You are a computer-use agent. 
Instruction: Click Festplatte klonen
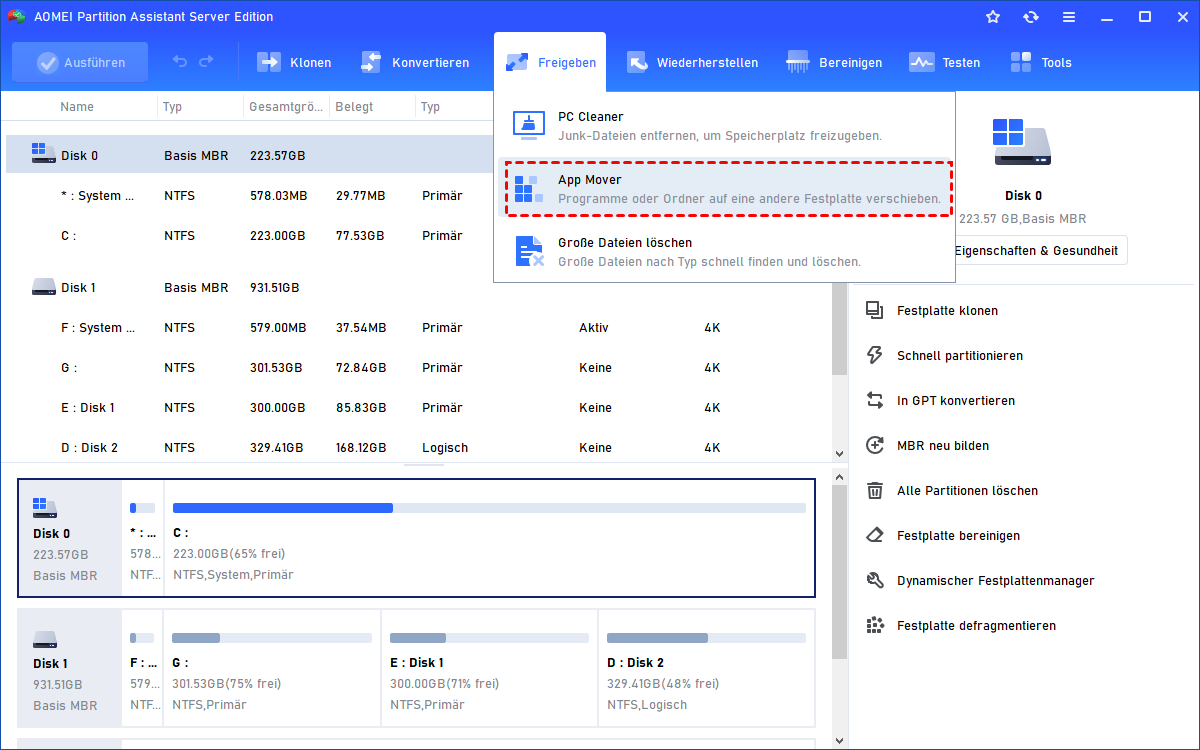click(x=947, y=311)
